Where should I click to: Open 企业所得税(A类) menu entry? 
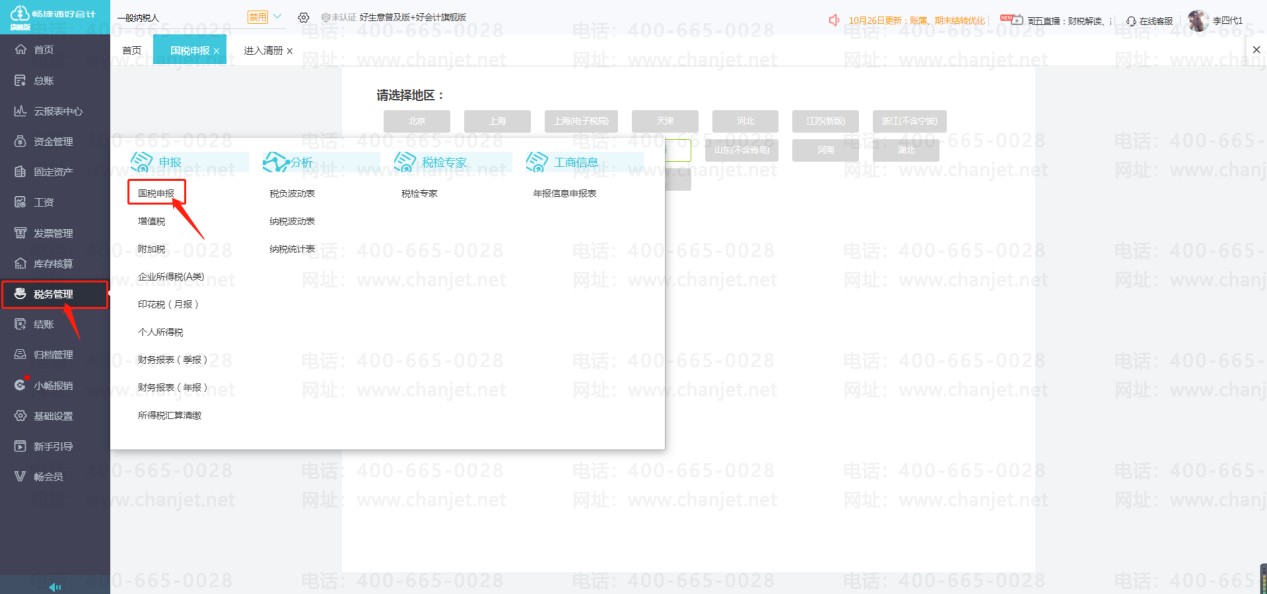(x=170, y=276)
